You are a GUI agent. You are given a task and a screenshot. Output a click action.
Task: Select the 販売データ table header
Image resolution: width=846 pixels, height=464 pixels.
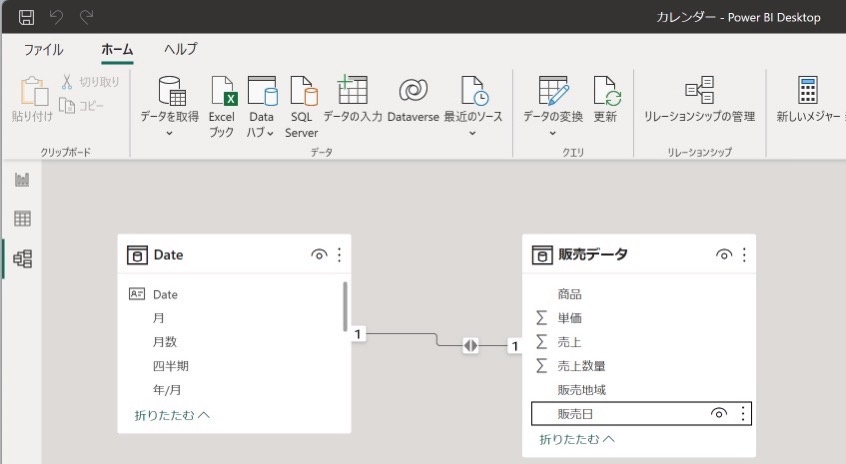tap(639, 255)
